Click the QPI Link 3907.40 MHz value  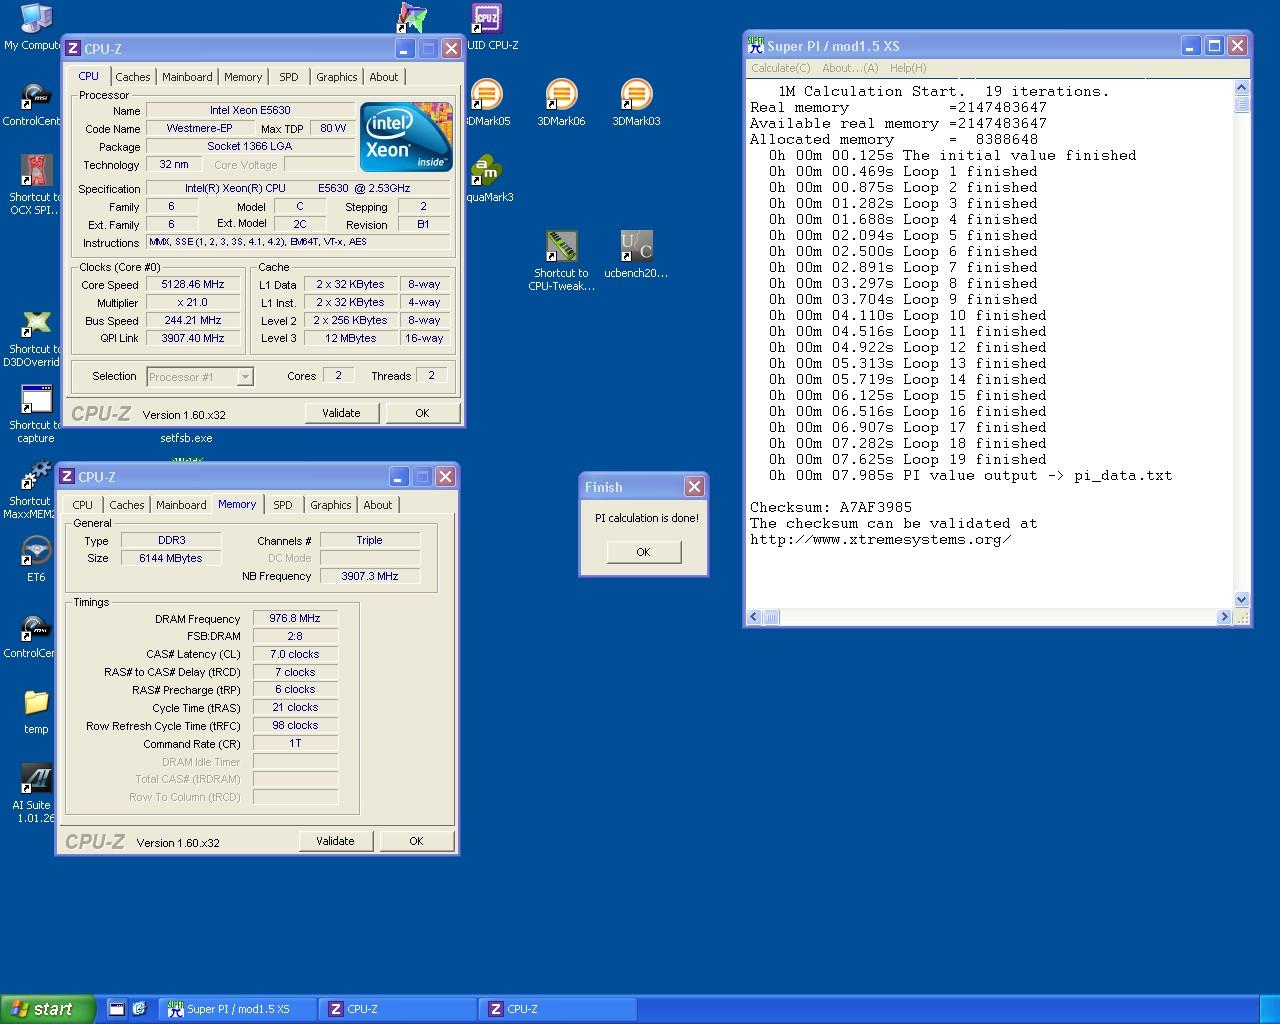pos(193,339)
